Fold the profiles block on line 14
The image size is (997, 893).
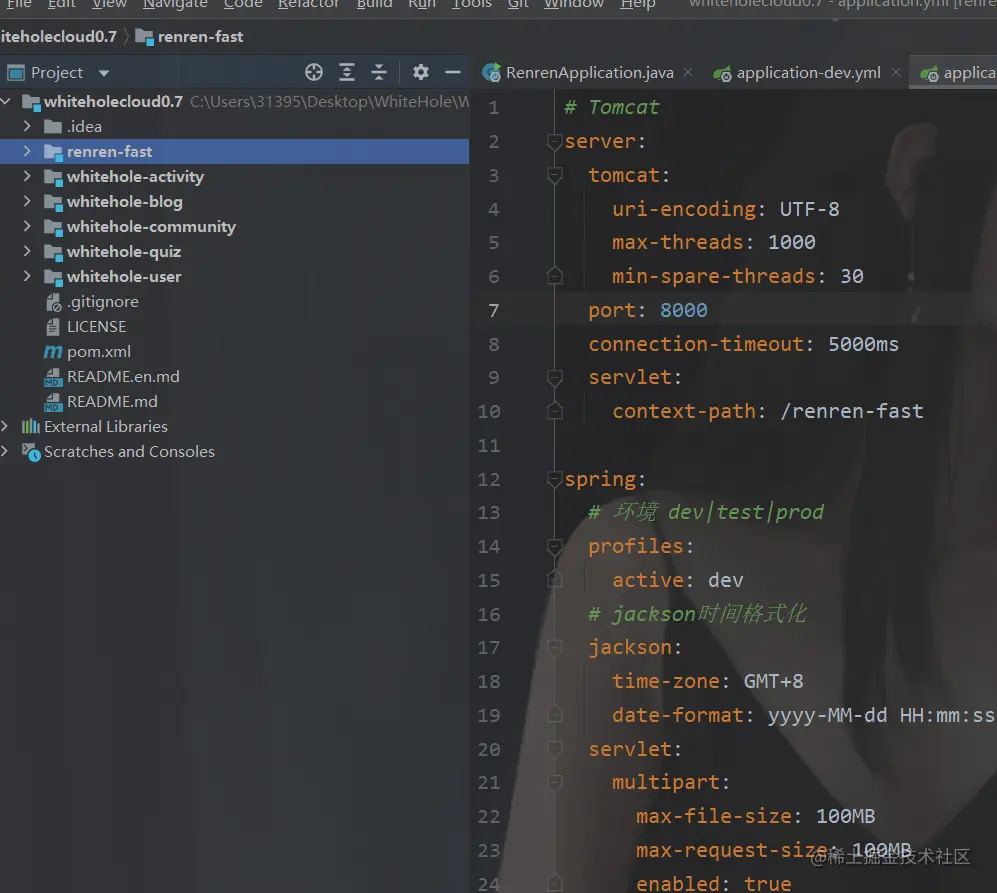pyautogui.click(x=554, y=546)
